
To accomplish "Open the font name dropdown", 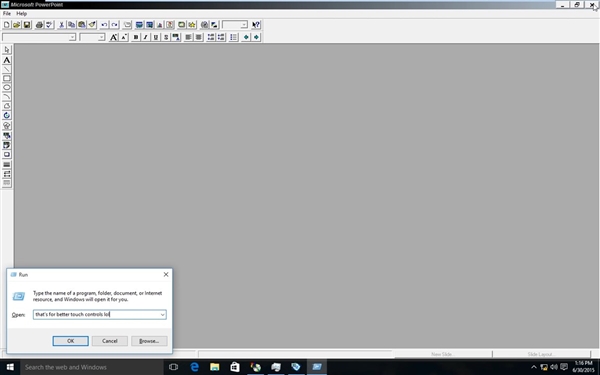I will tap(72, 37).
